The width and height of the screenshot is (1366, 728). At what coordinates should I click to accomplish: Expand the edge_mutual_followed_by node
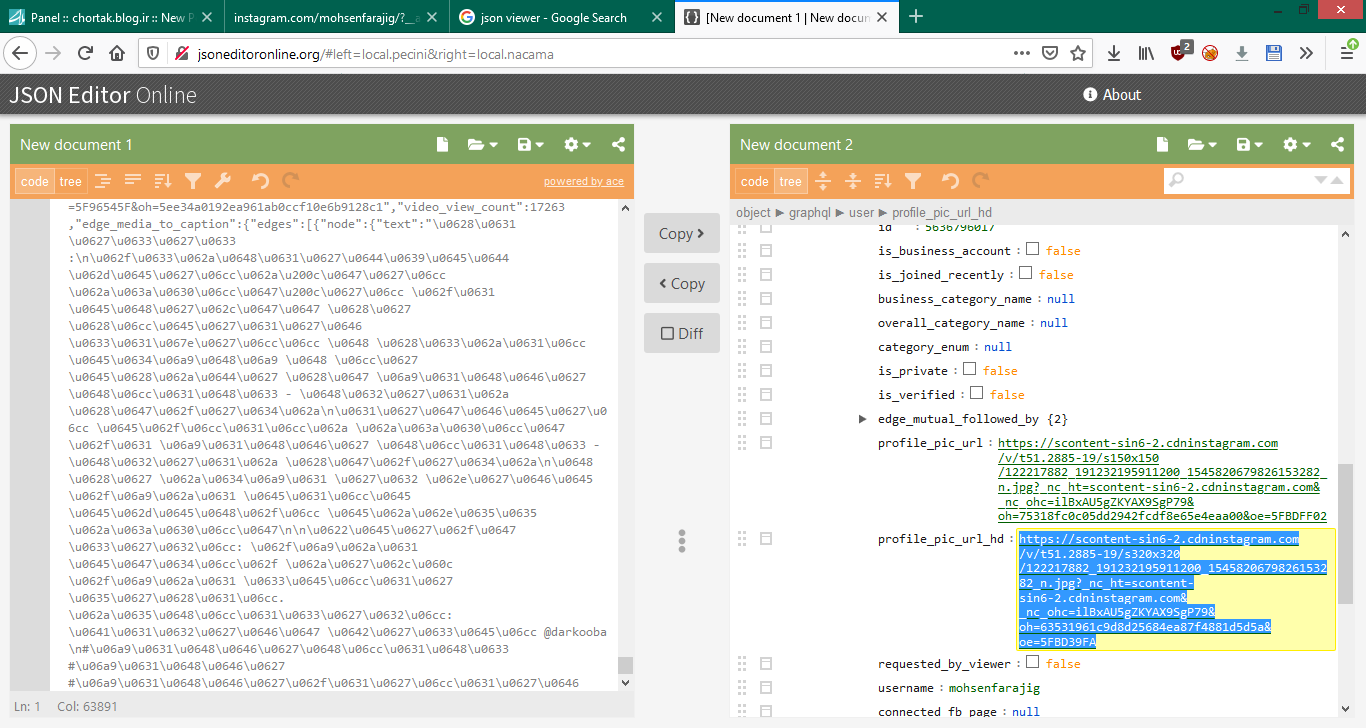click(x=862, y=419)
